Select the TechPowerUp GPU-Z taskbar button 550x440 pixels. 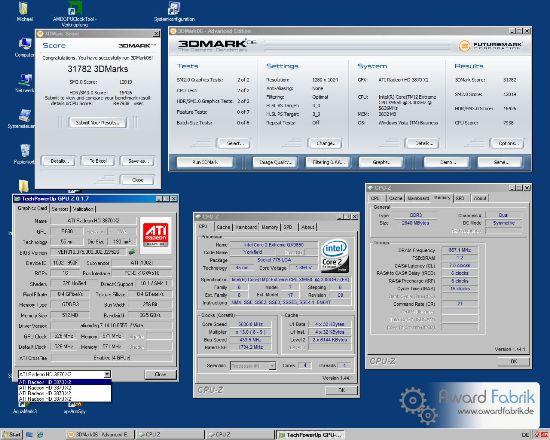tap(310, 435)
